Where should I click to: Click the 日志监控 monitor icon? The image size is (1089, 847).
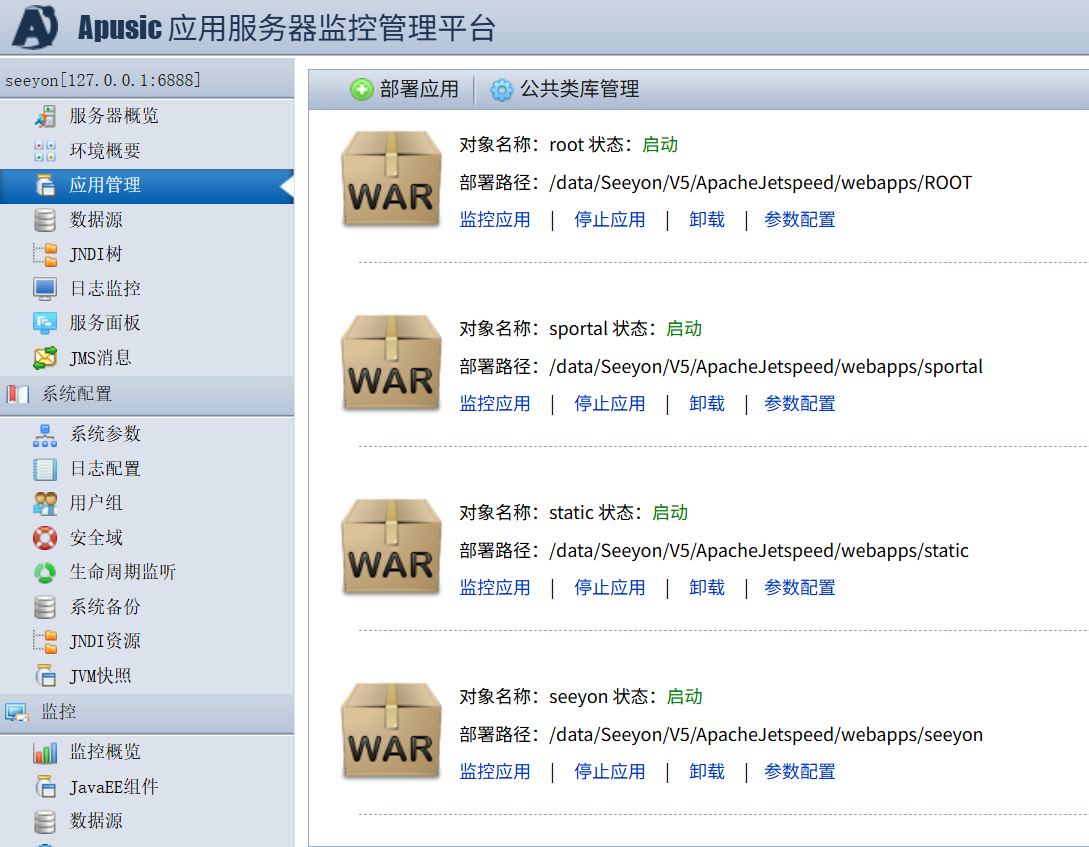pos(45,289)
